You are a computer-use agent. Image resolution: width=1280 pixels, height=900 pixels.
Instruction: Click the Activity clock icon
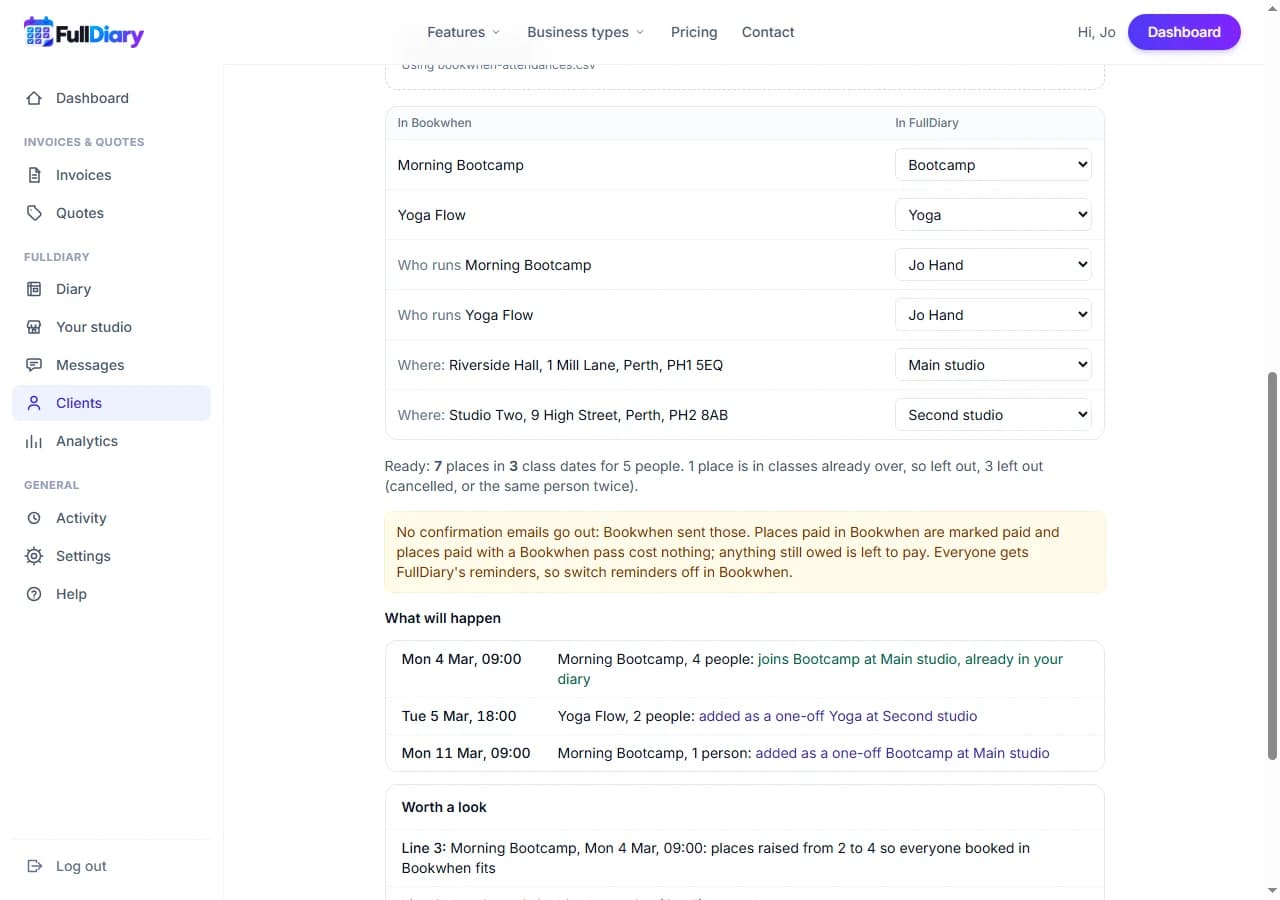(x=34, y=518)
